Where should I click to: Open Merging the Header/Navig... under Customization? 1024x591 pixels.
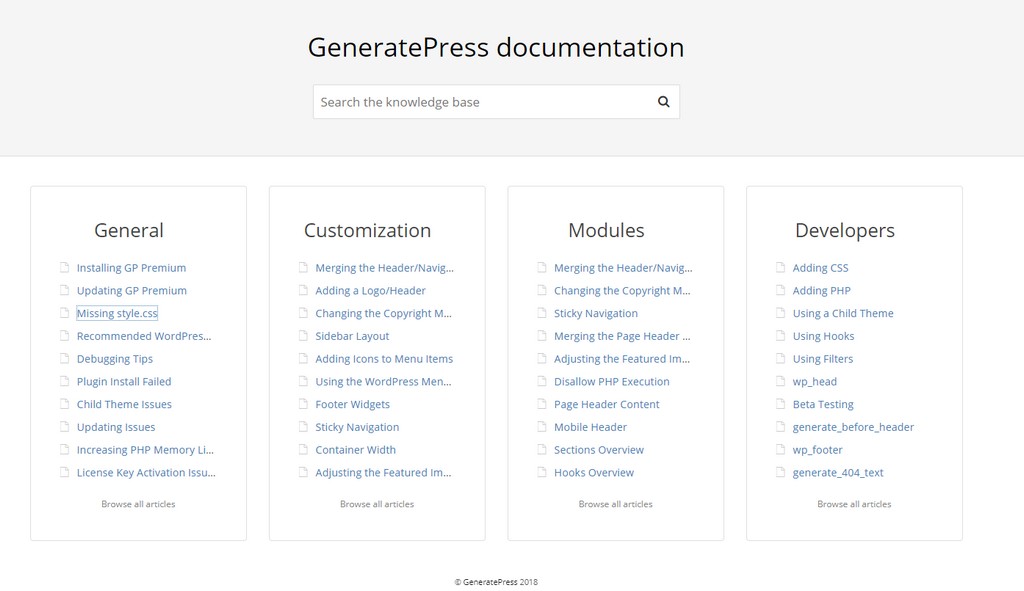tap(385, 268)
